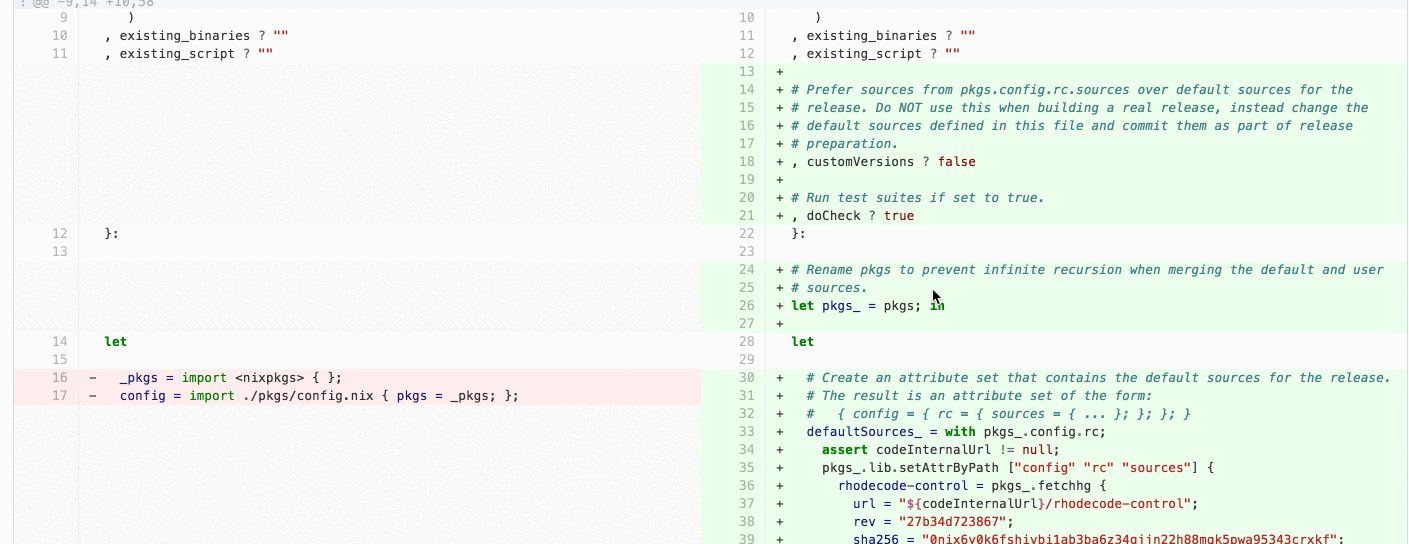Click the comment '# release. Do NOT use this when building'
The height and width of the screenshot is (544, 1409).
[x=1079, y=108]
